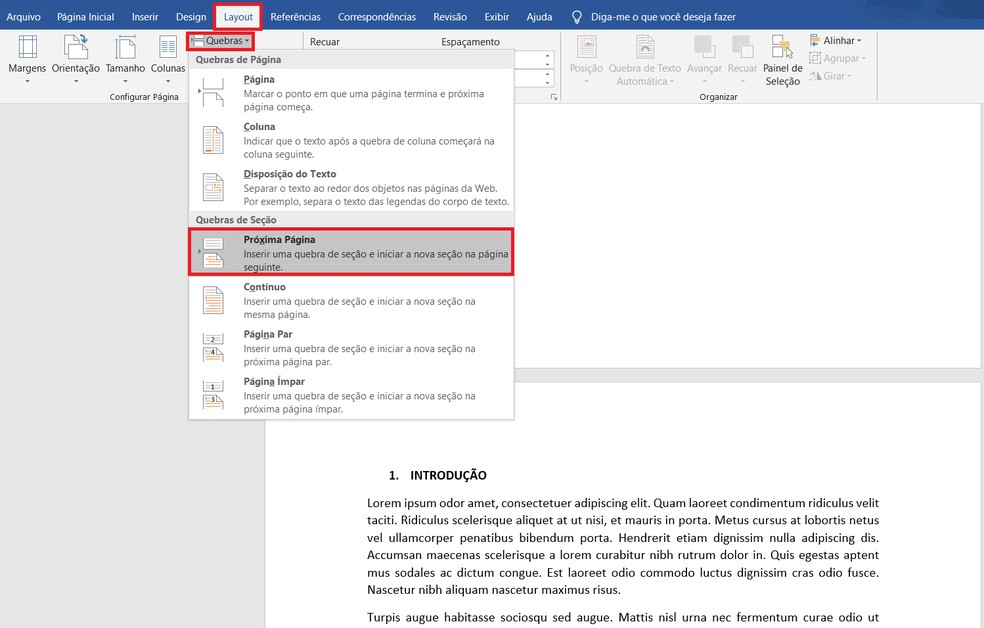Open the Ajuda help tab
The height and width of the screenshot is (628, 984).
[539, 17]
